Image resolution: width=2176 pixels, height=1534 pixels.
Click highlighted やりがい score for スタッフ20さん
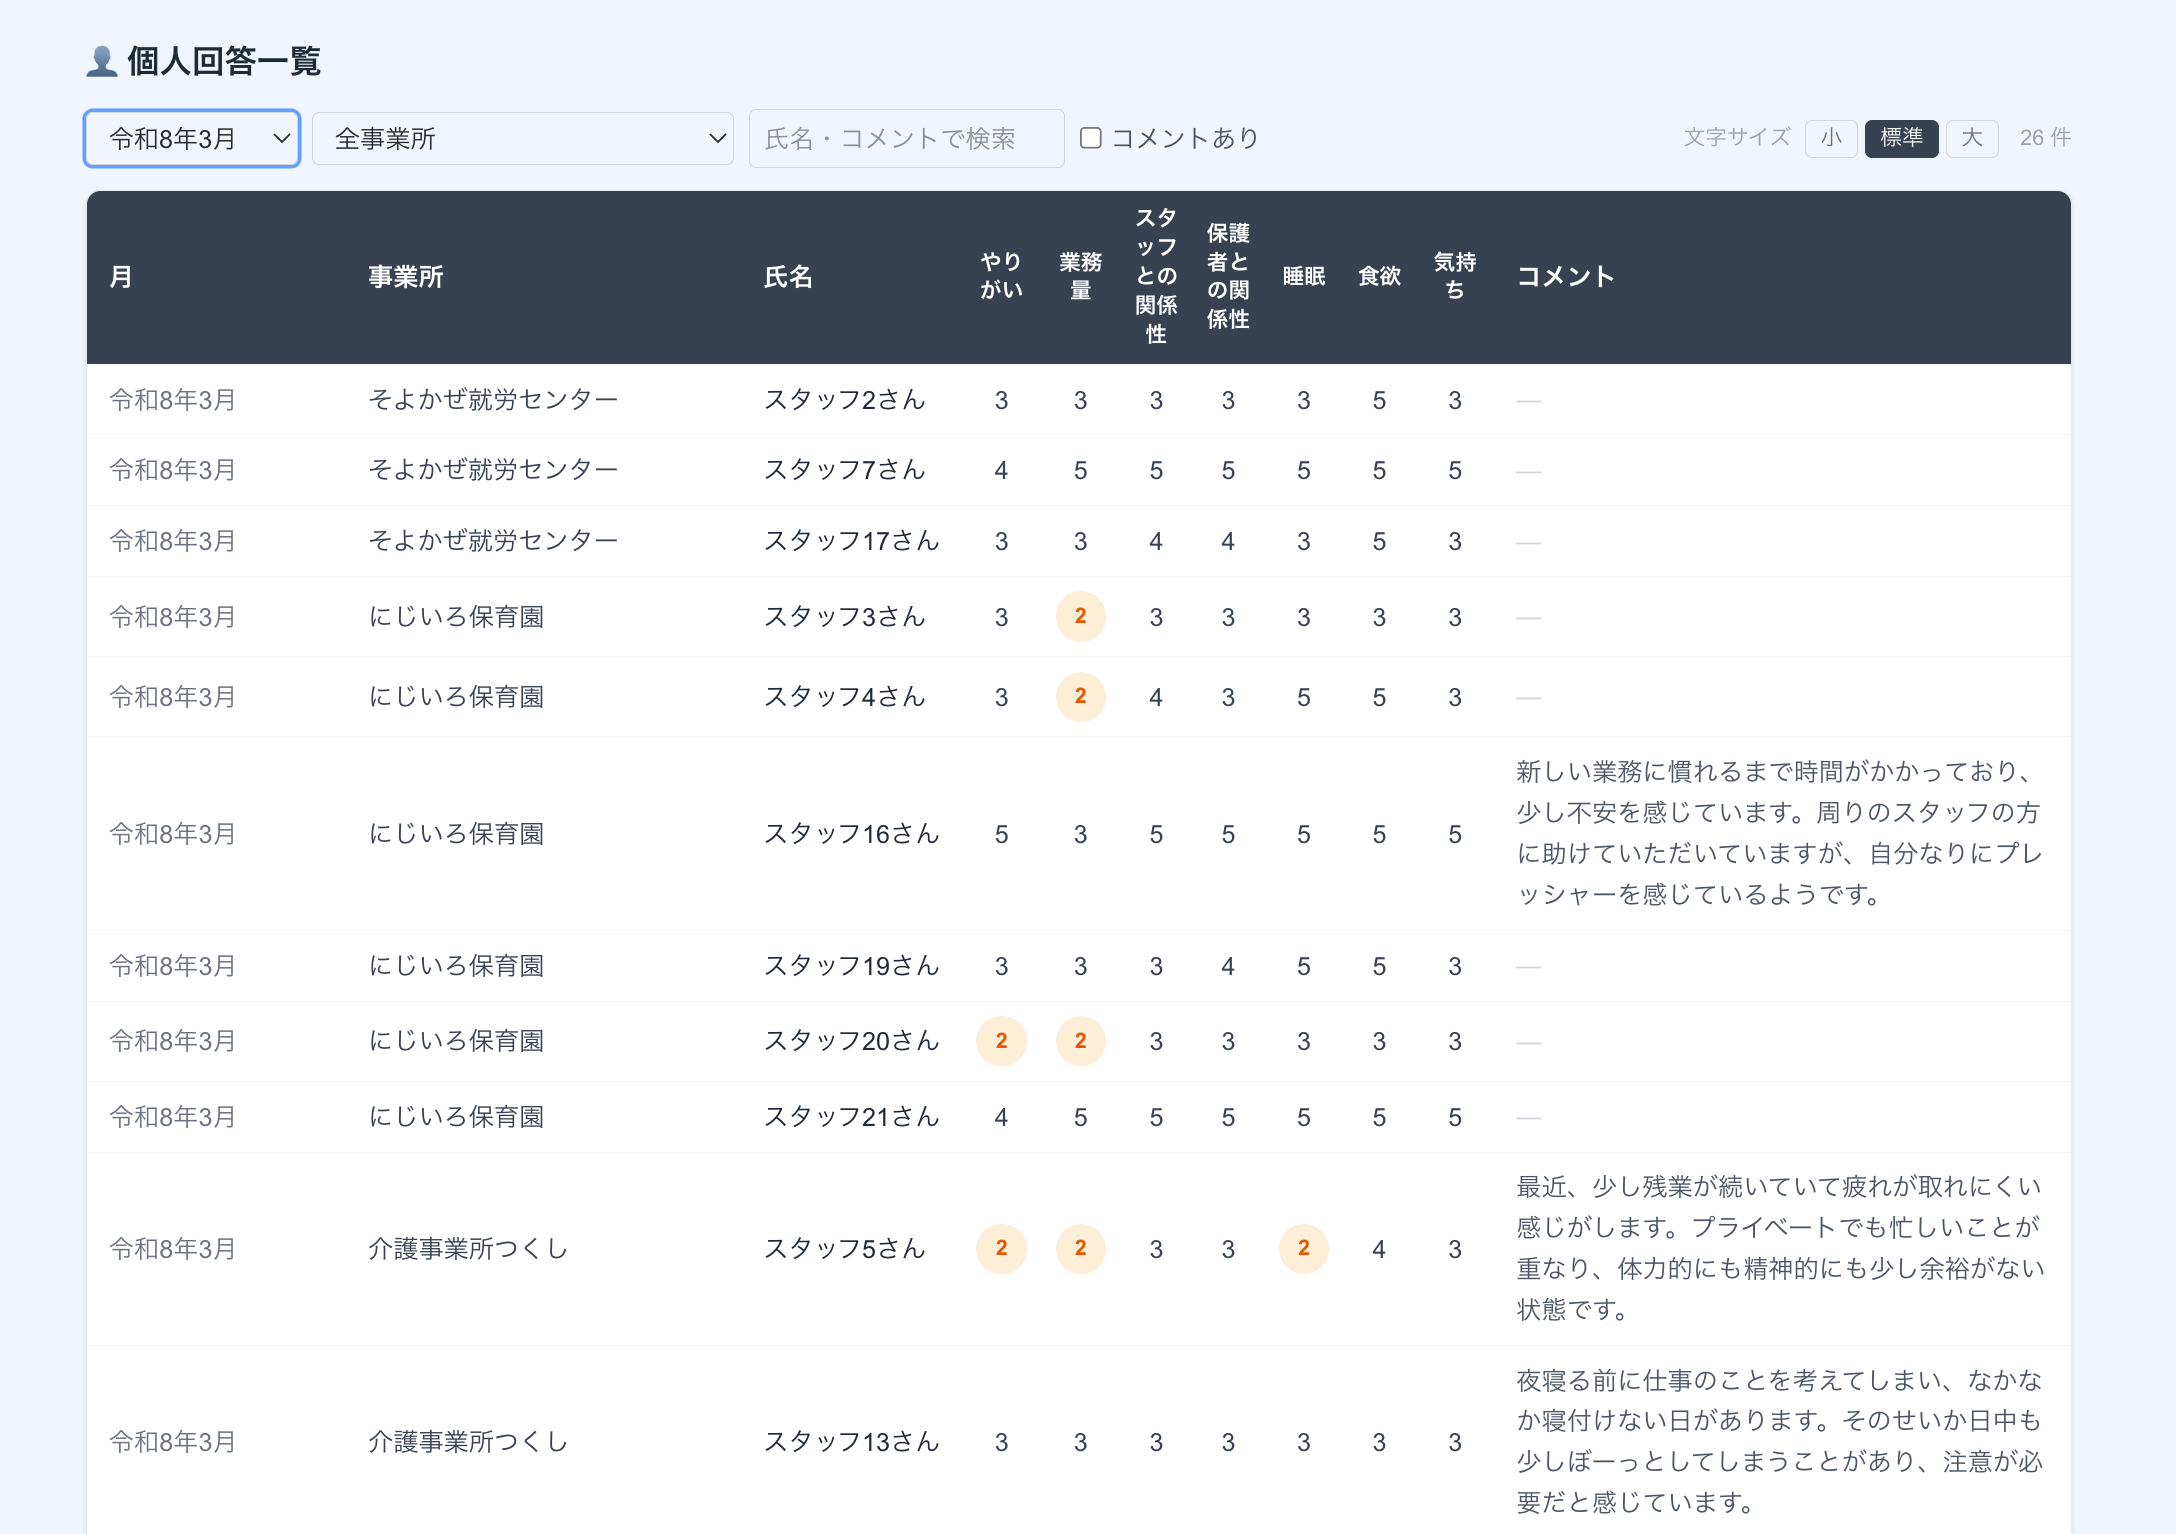[x=1001, y=1041]
